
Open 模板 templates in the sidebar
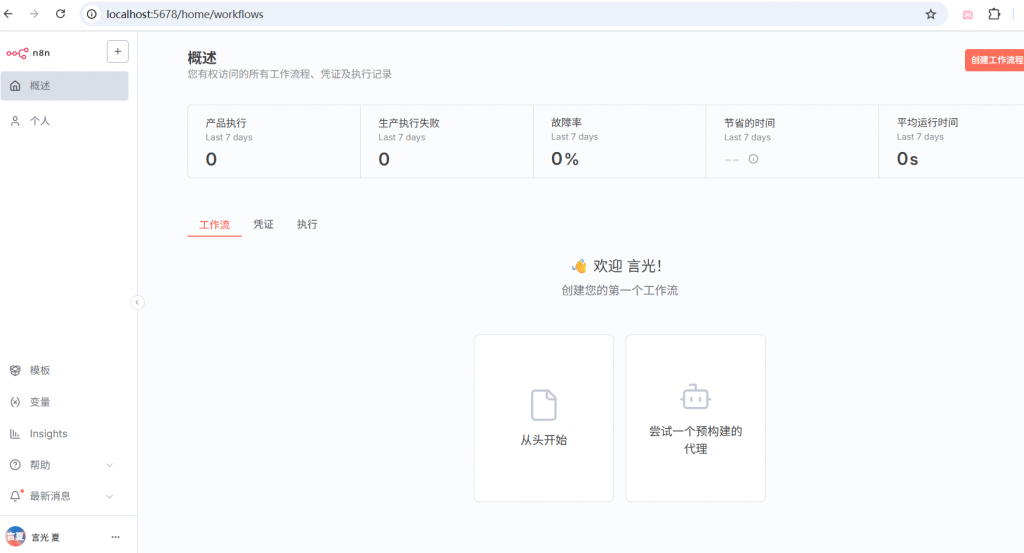(x=40, y=370)
